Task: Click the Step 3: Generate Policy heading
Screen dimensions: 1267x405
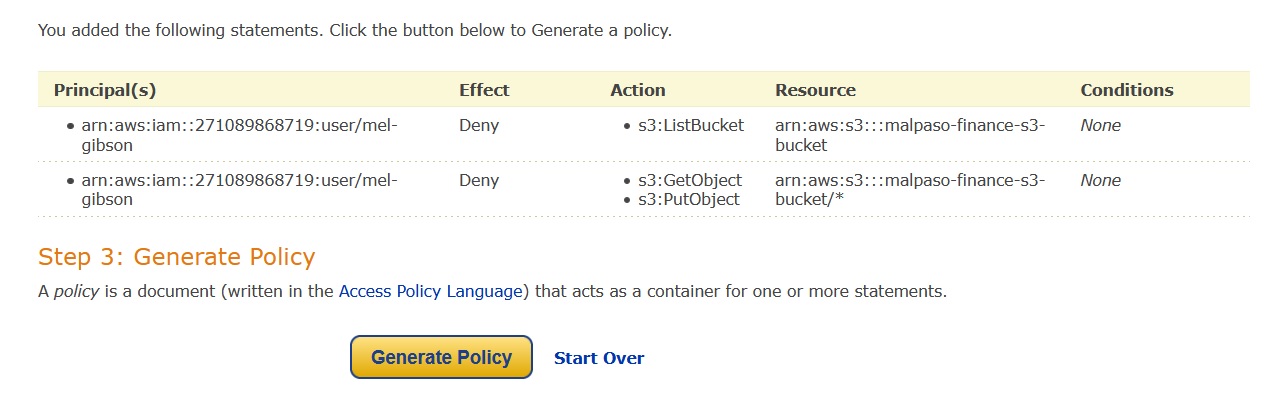Action: (x=177, y=257)
